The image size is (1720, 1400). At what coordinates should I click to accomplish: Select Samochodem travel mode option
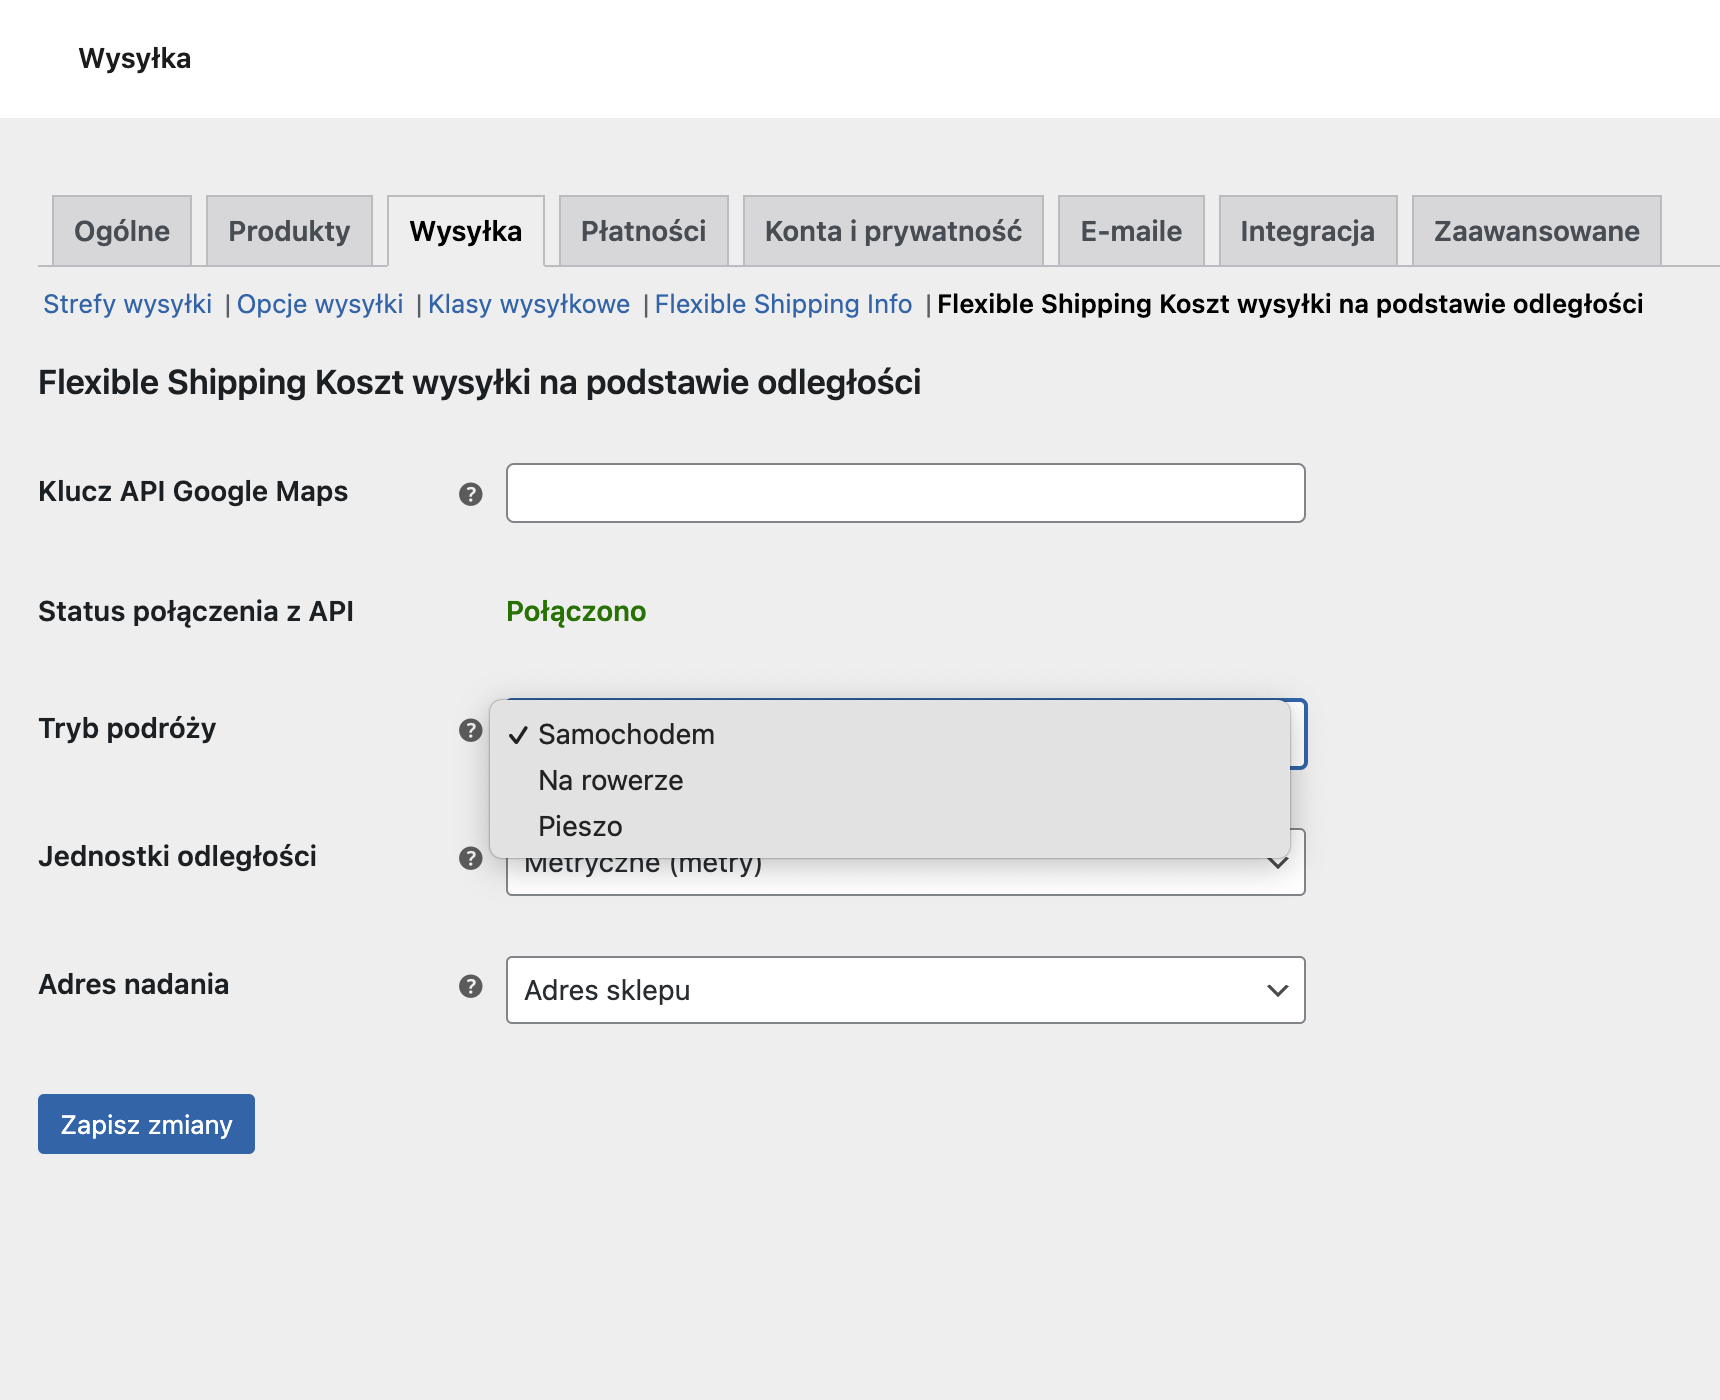point(626,734)
